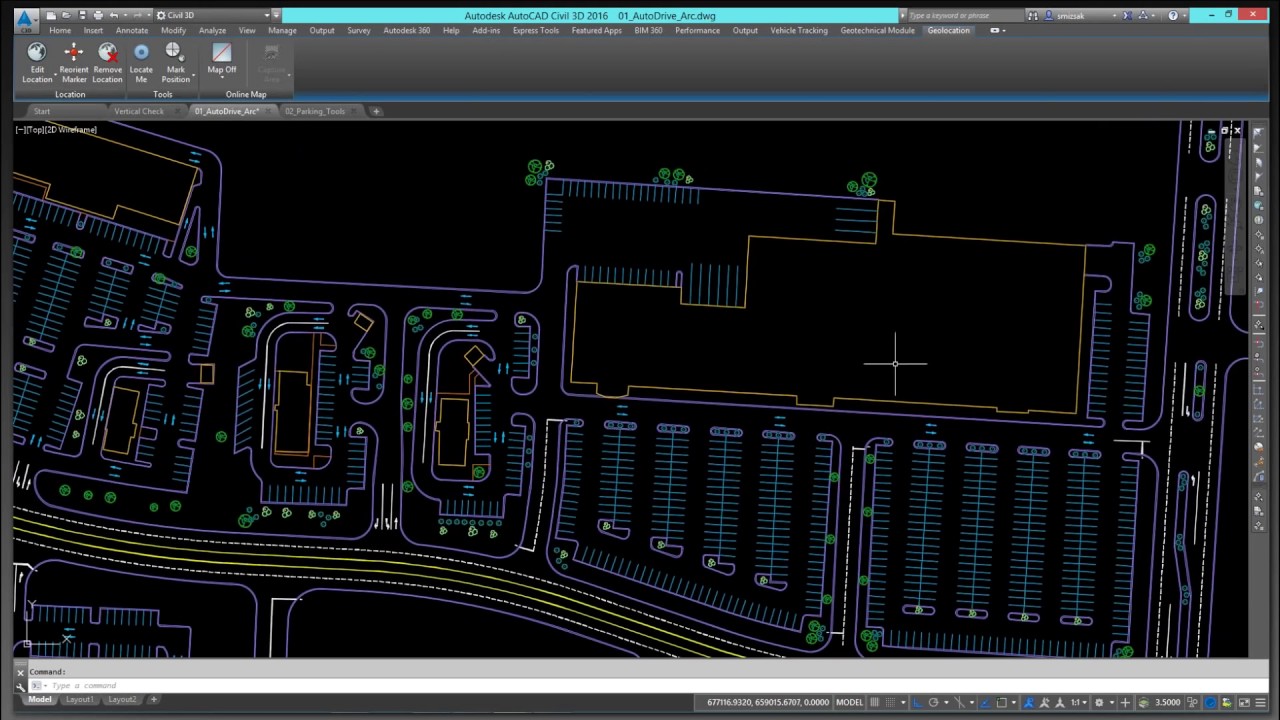Add a new layout with the plus icon
This screenshot has width=1280, height=720.
pos(153,700)
